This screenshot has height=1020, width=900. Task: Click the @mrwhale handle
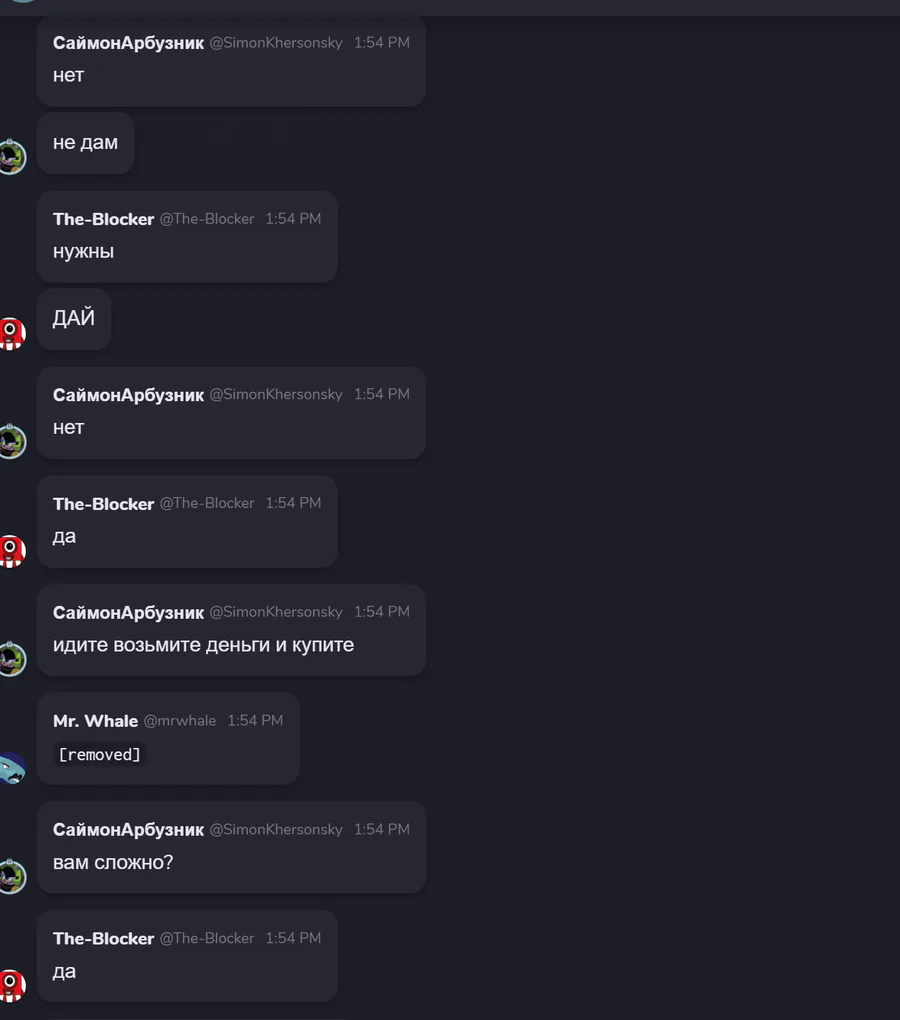pyautogui.click(x=179, y=721)
